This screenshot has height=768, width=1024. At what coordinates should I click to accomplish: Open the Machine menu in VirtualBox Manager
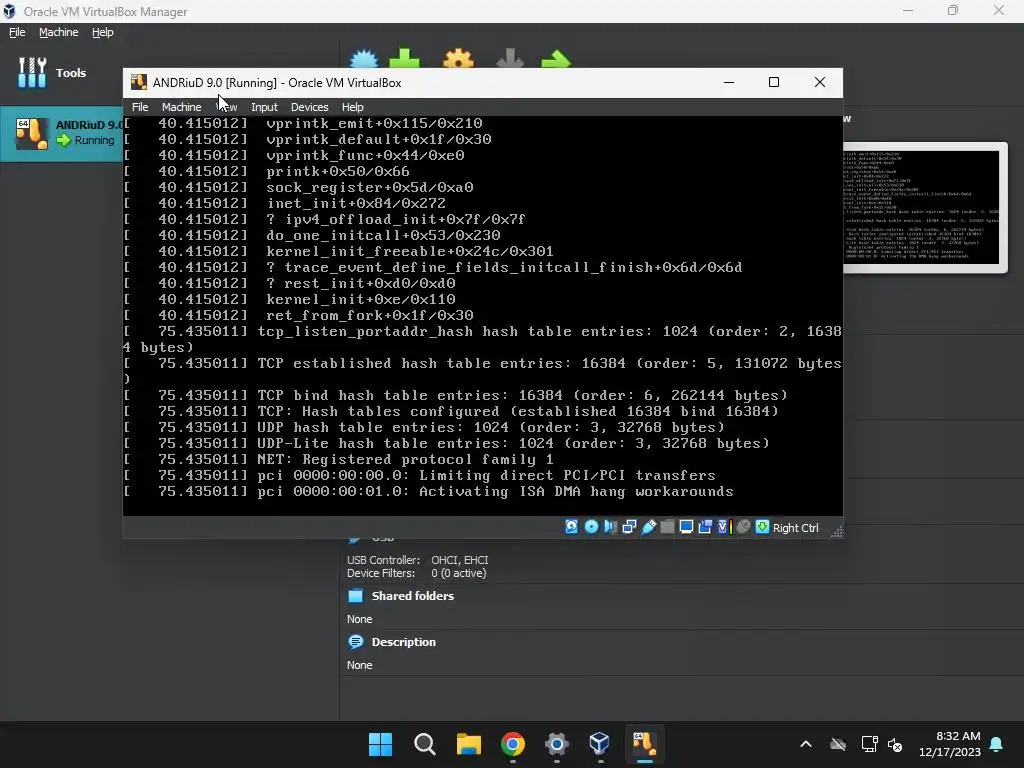coord(59,32)
